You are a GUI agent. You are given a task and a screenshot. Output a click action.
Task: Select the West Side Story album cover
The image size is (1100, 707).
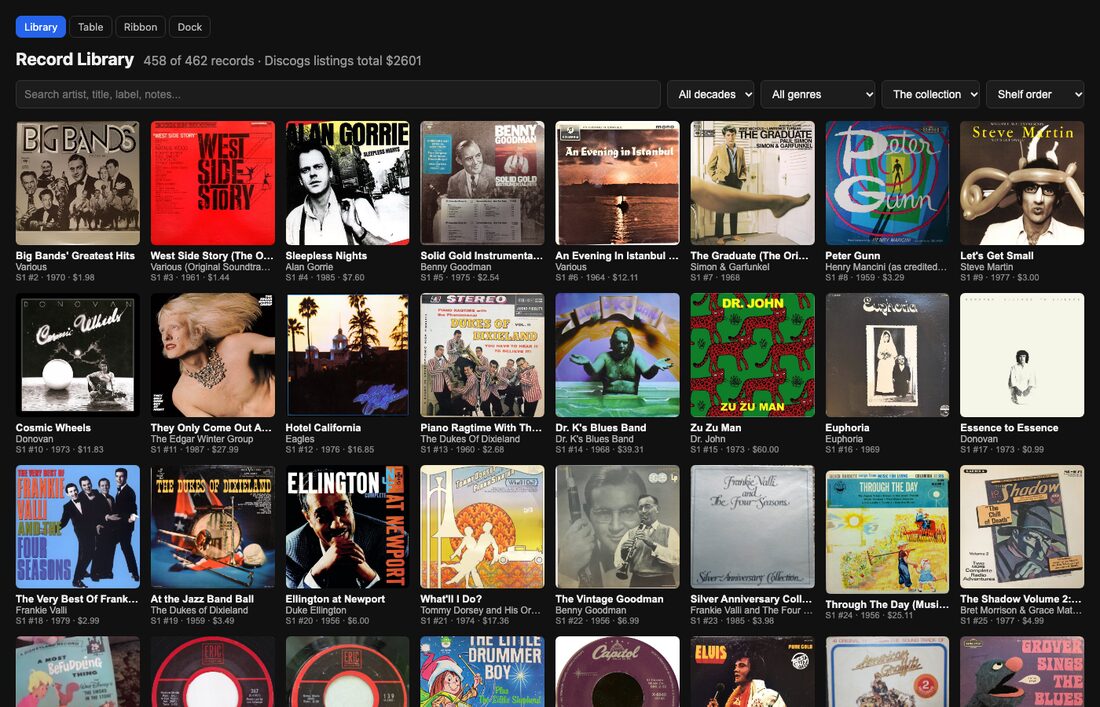click(x=213, y=183)
